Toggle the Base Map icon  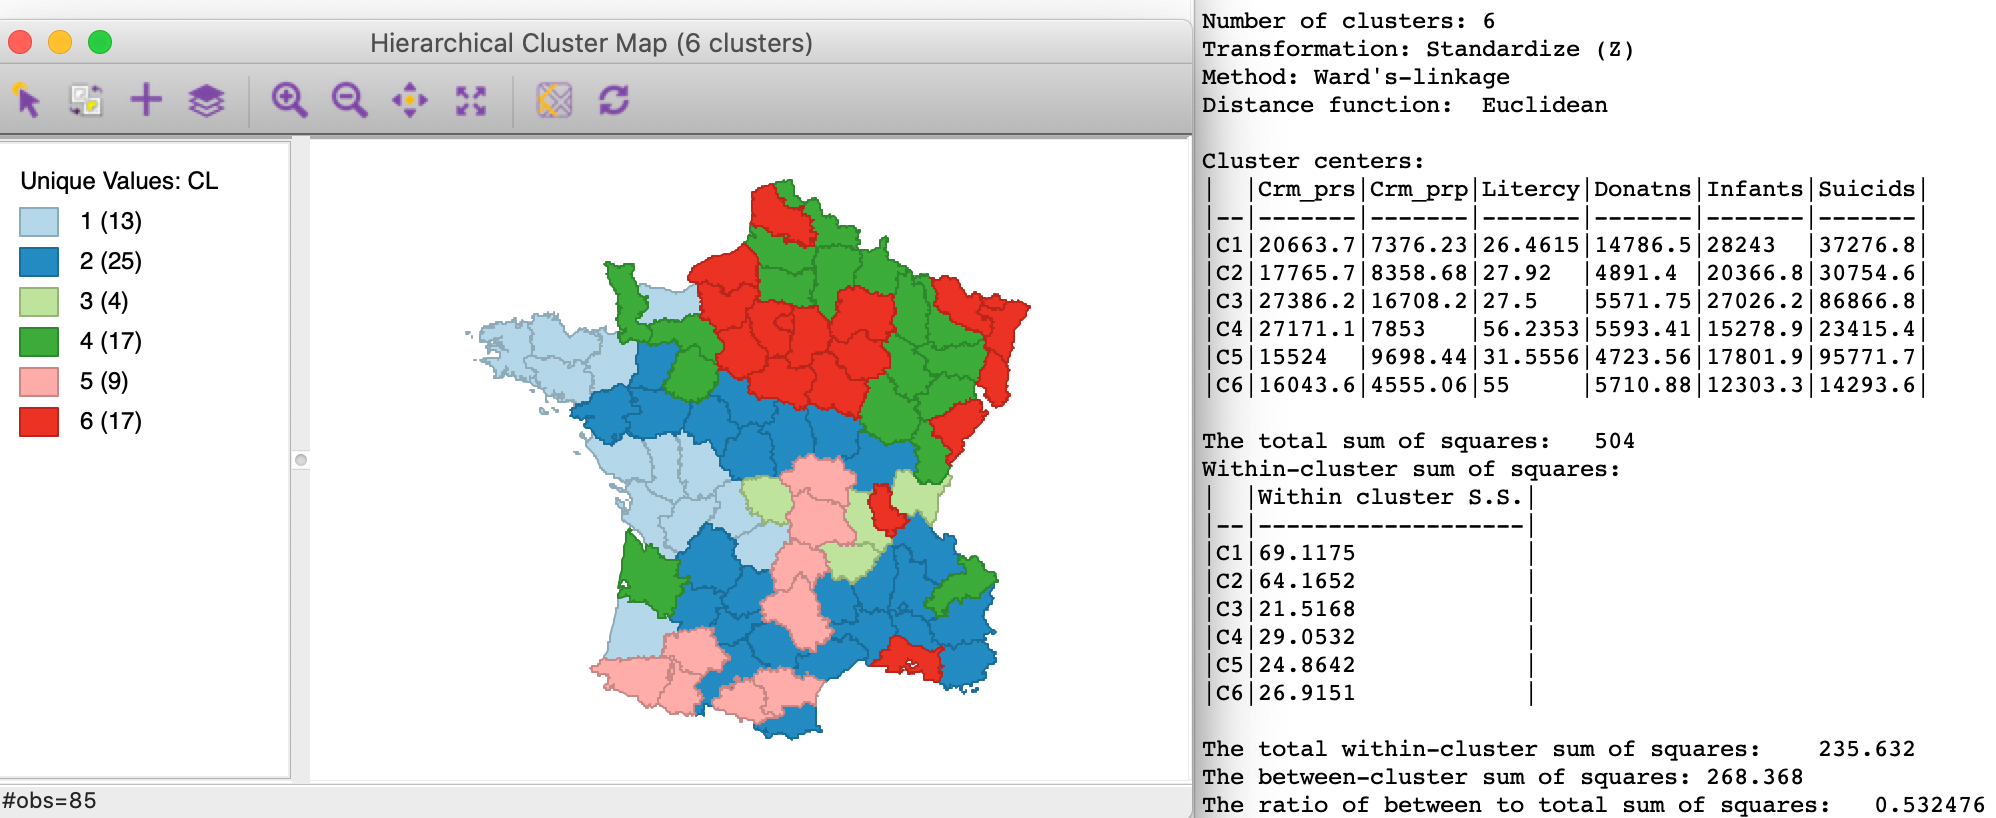(554, 100)
